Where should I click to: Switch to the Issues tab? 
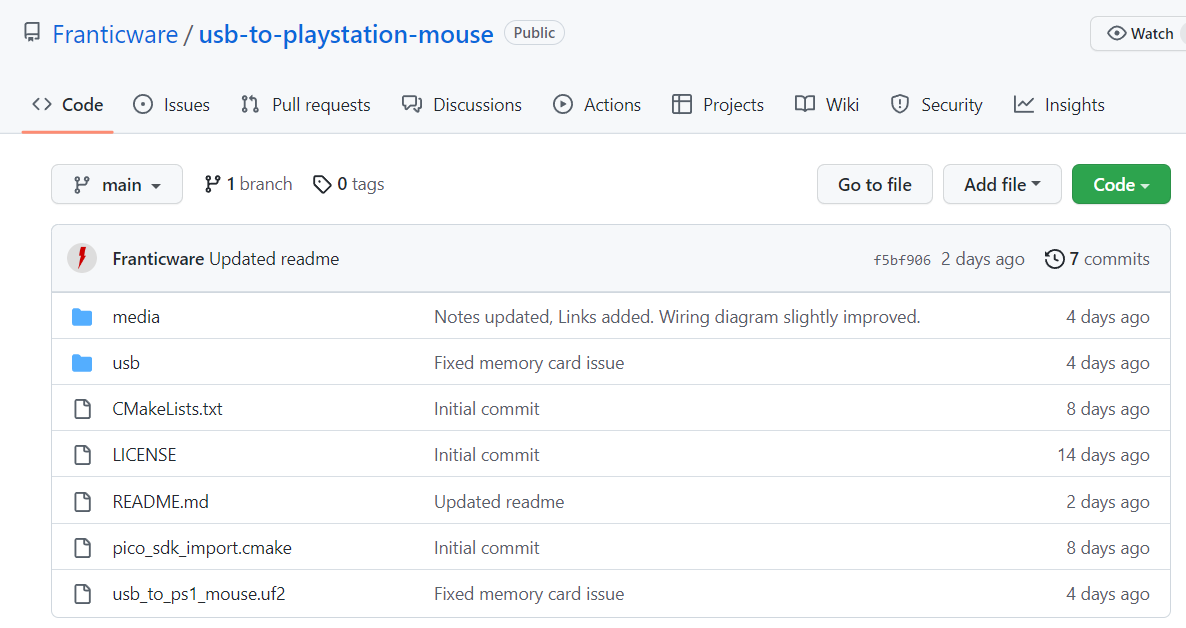click(172, 105)
